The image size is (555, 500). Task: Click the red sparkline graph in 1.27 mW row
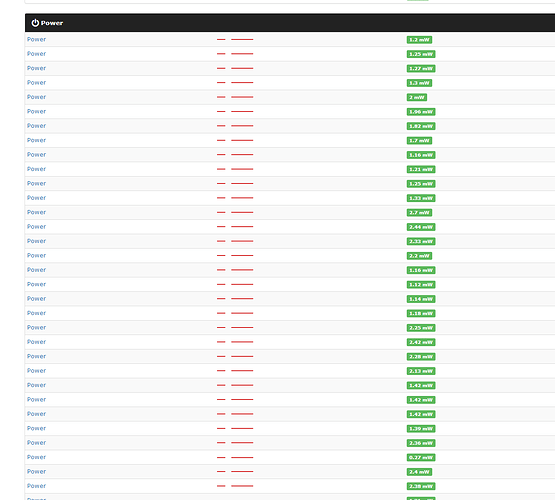(235, 68)
